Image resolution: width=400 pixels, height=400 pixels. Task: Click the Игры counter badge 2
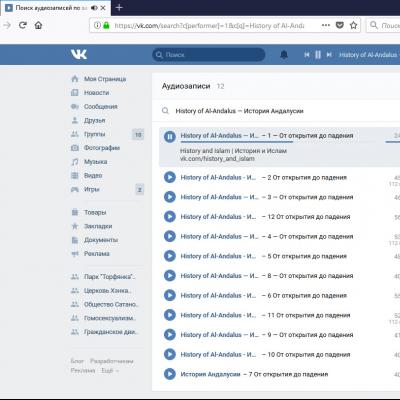coord(140,190)
